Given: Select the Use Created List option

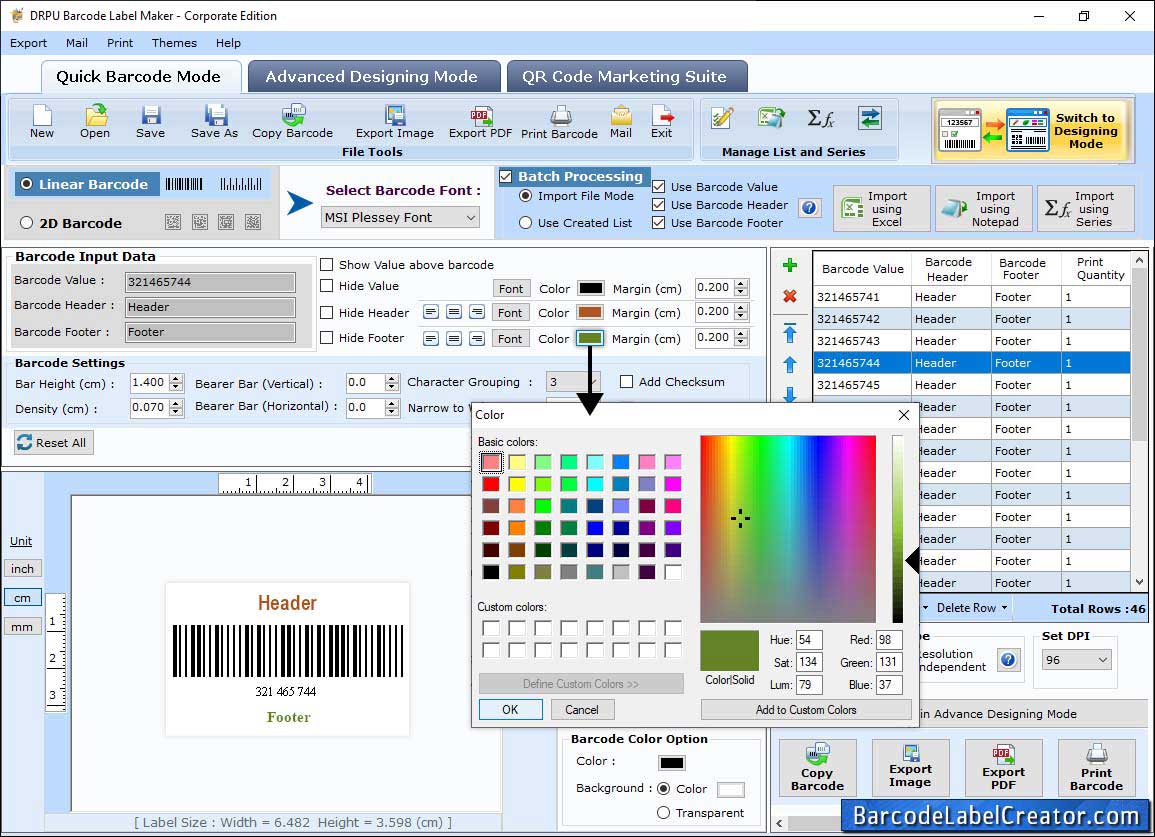Looking at the screenshot, I should click(x=525, y=223).
